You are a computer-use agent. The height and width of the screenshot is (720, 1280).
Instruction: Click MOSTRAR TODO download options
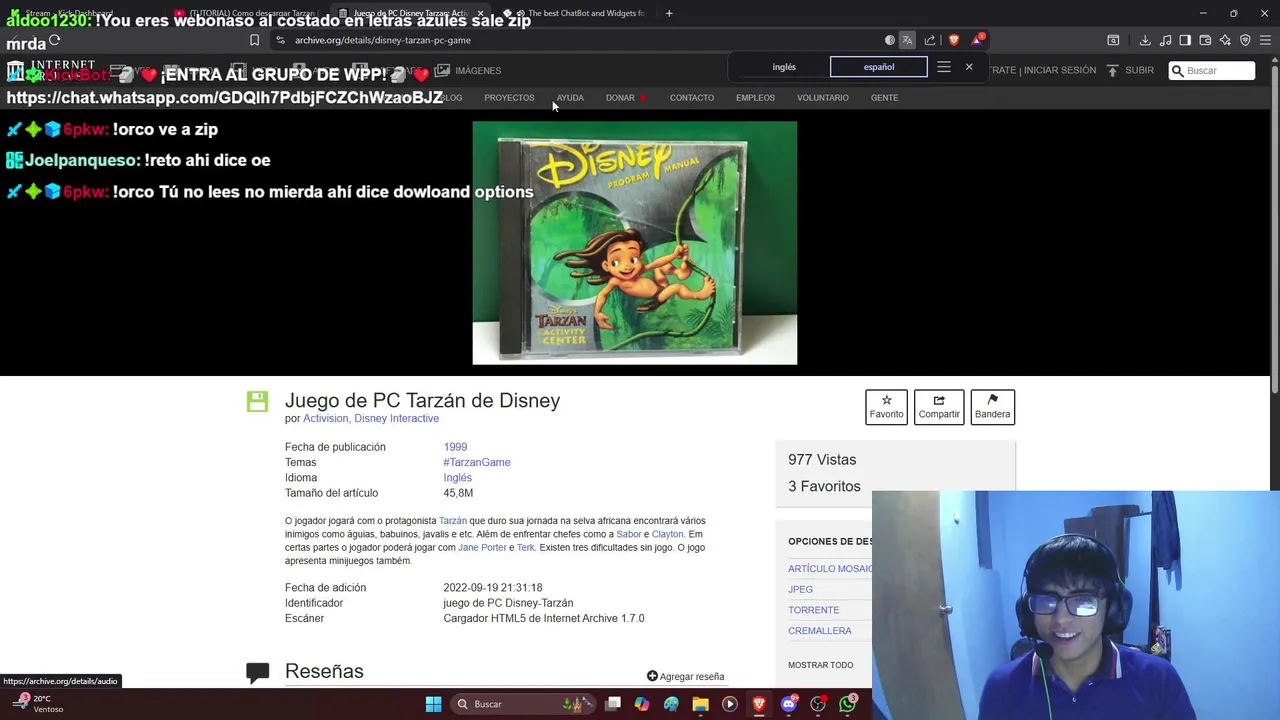pyautogui.click(x=820, y=665)
